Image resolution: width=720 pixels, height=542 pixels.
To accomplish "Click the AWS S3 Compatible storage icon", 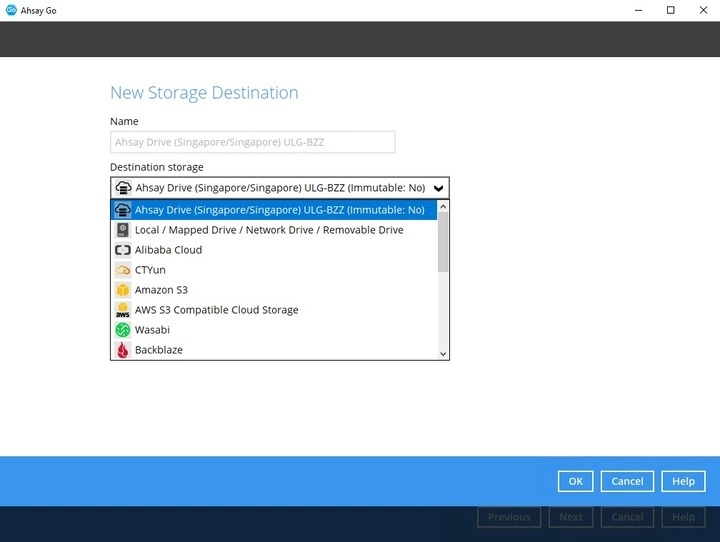I will point(123,310).
